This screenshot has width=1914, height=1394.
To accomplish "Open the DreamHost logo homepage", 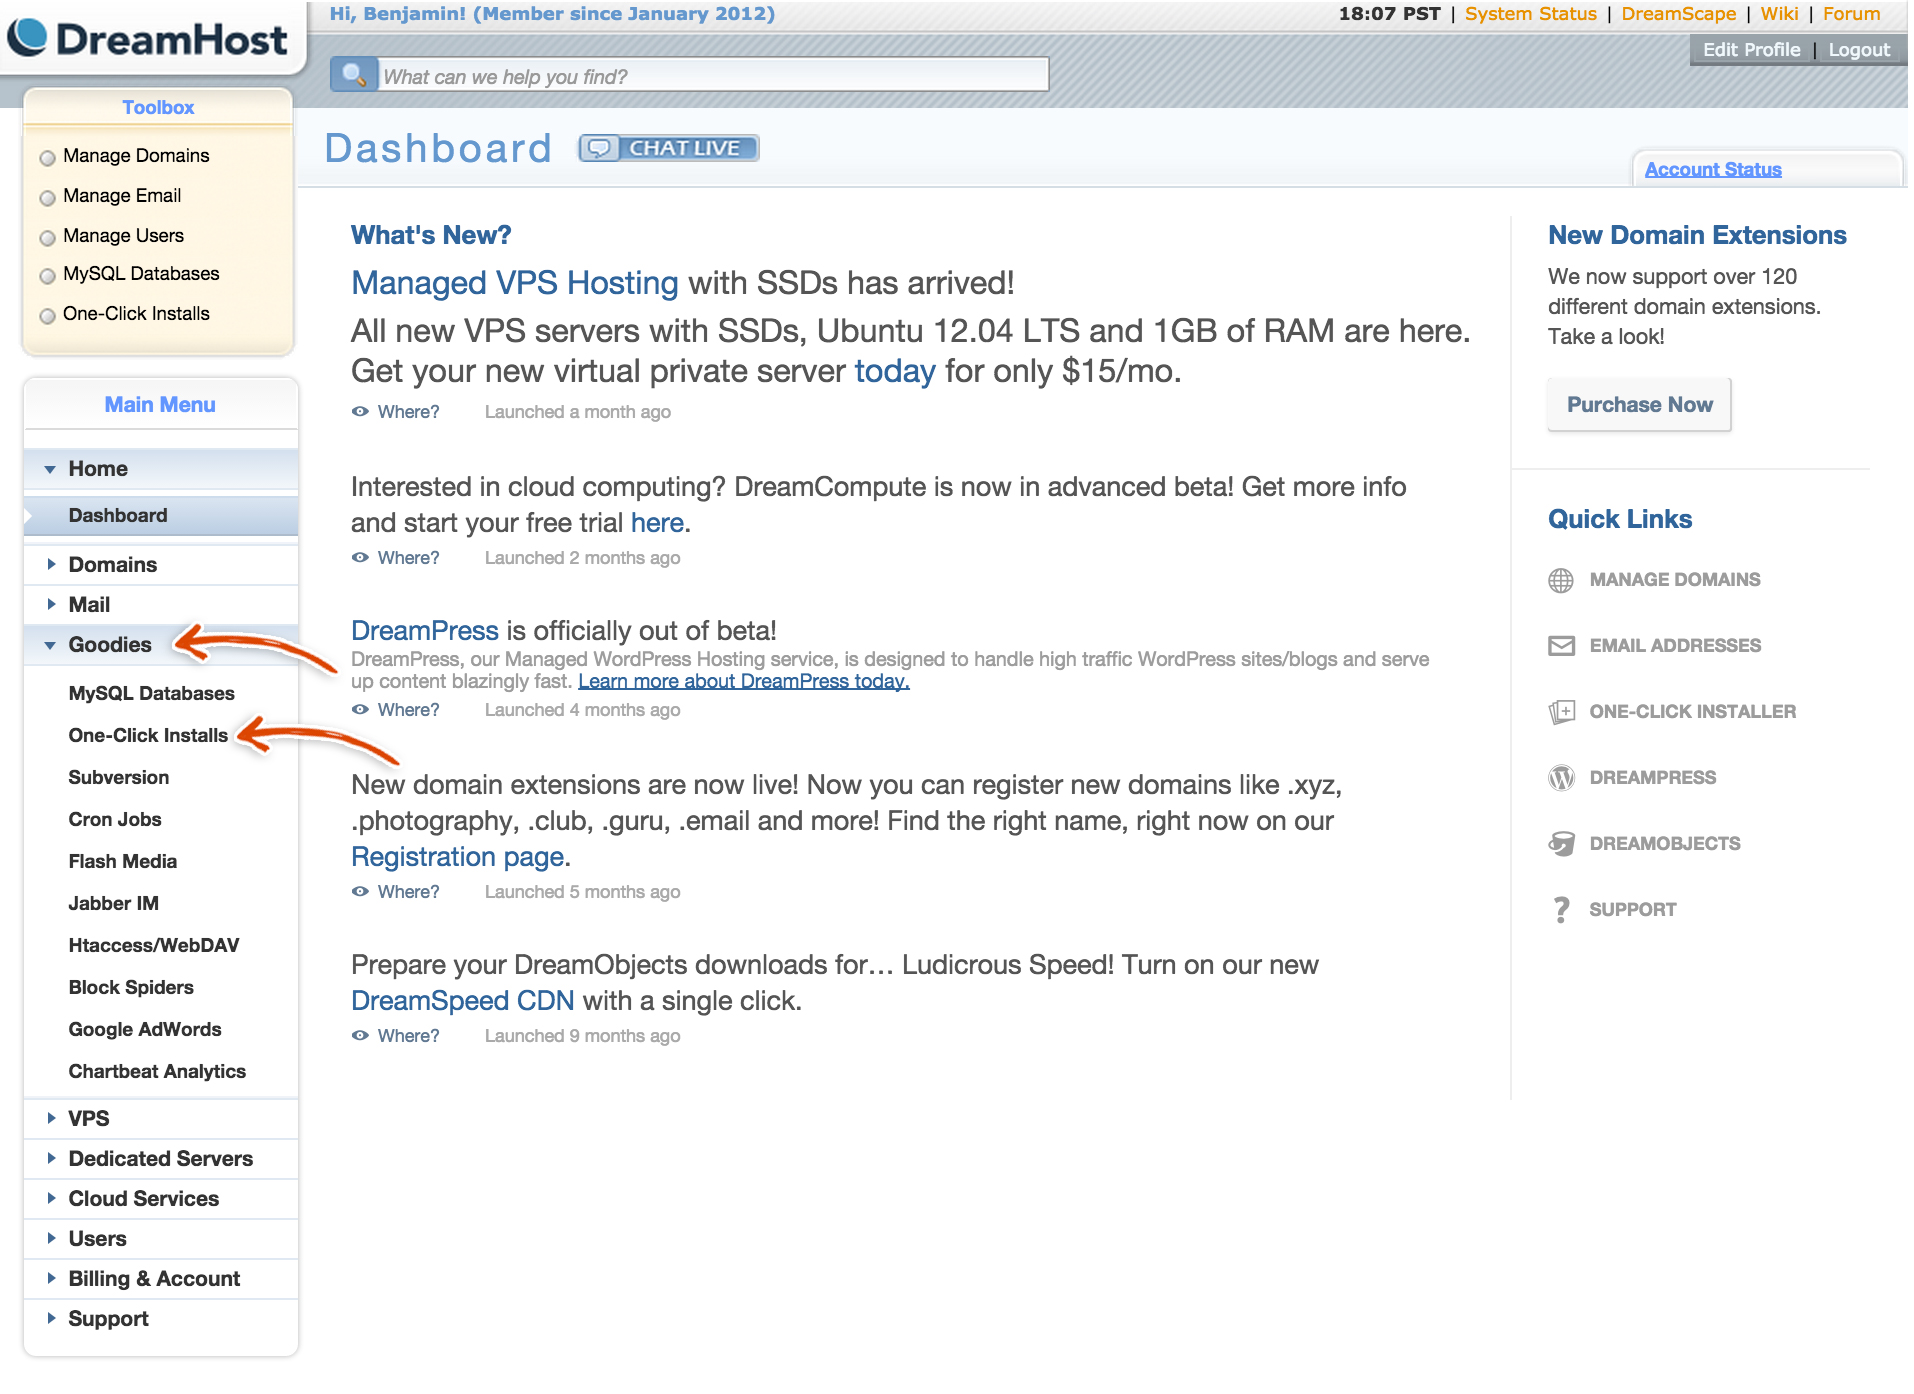I will pos(148,38).
